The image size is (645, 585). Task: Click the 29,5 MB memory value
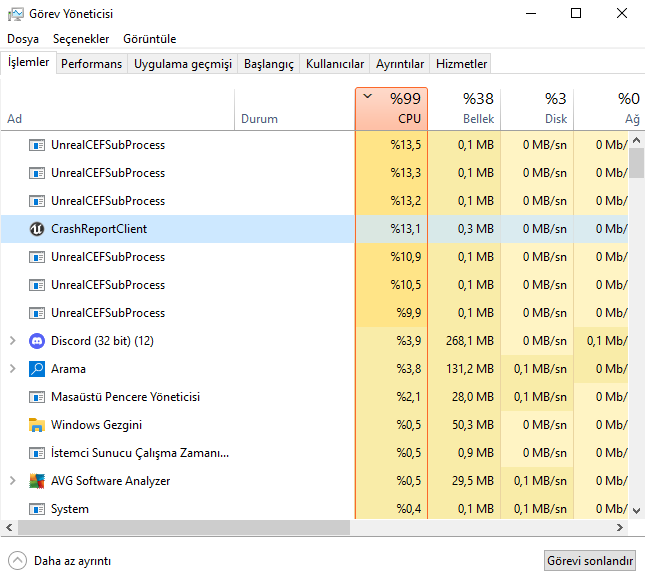tap(473, 481)
